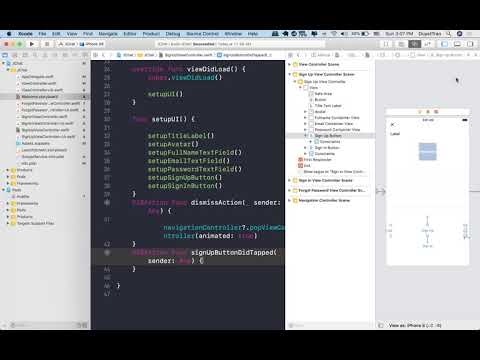The image size is (480, 360).
Task: Click setupSignUpButton() line in code editor
Action: coord(185,178)
